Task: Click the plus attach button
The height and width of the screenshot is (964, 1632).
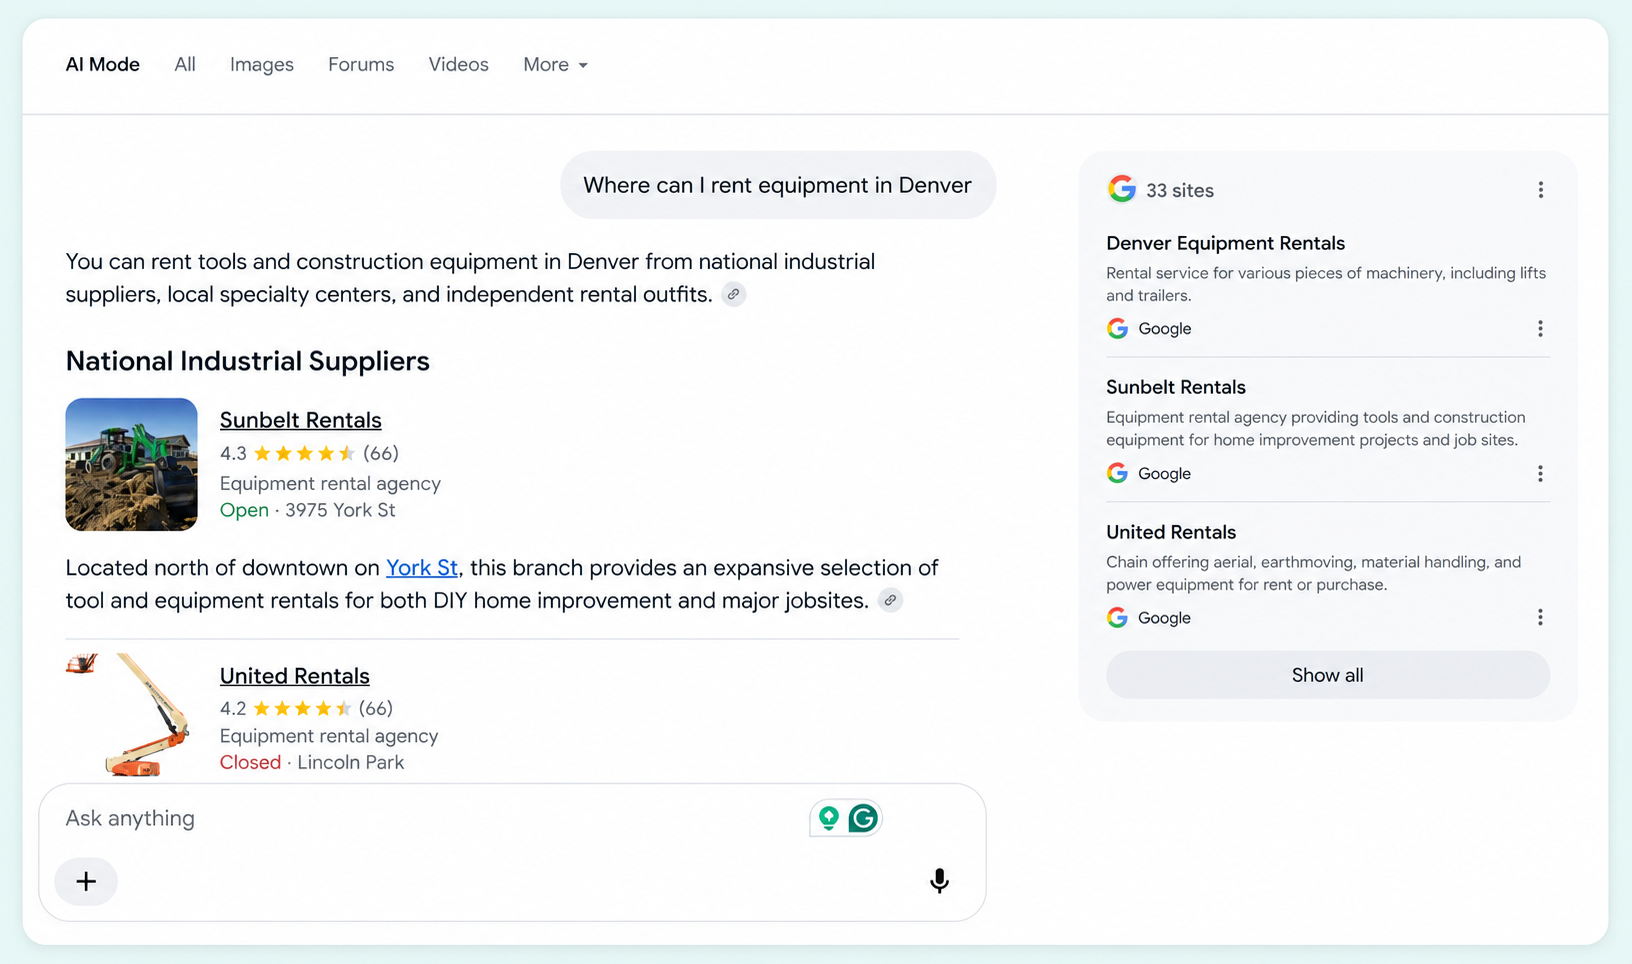Action: pos(86,881)
